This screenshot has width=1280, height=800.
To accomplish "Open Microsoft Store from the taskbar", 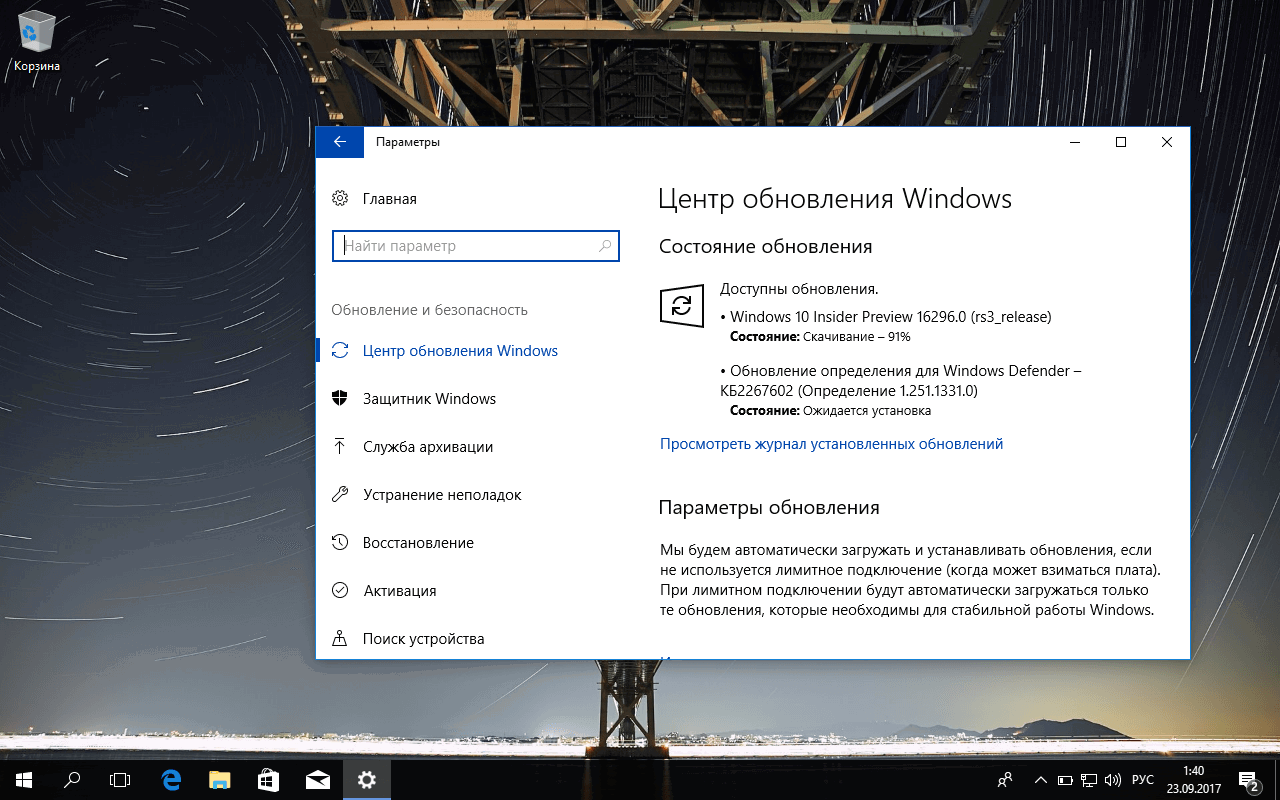I will tap(268, 779).
